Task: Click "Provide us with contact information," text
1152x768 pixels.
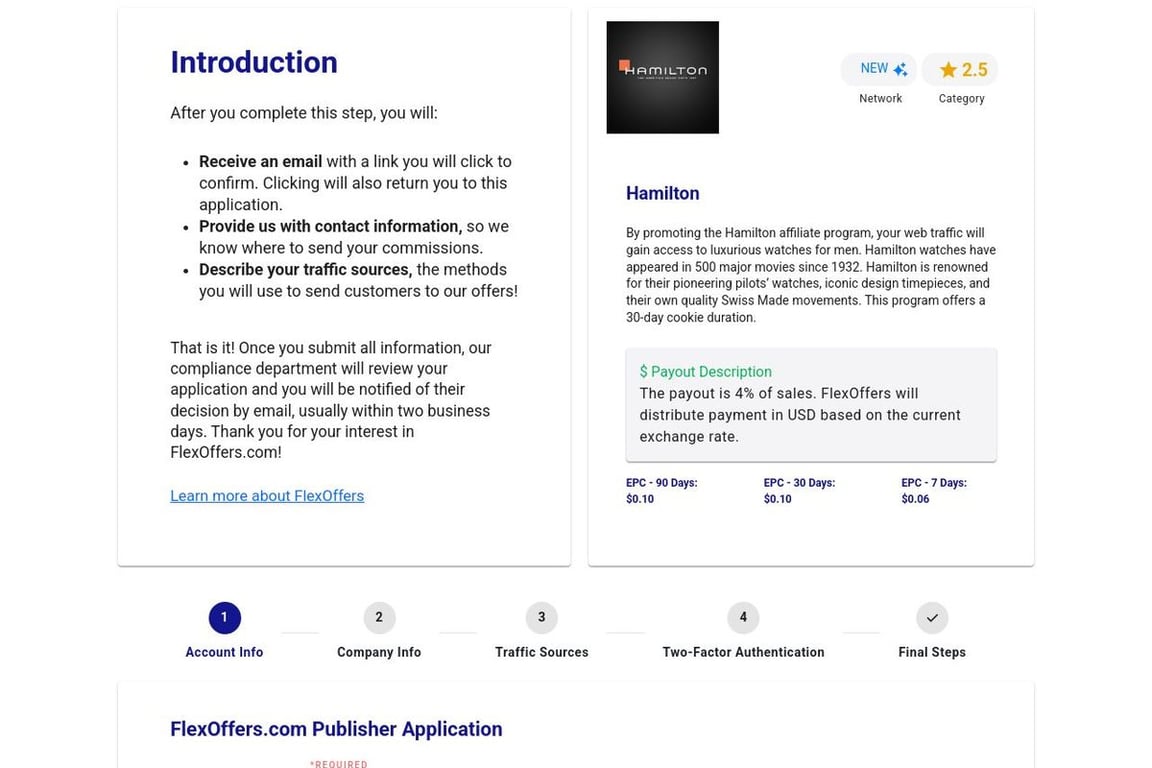Action: click(x=331, y=226)
